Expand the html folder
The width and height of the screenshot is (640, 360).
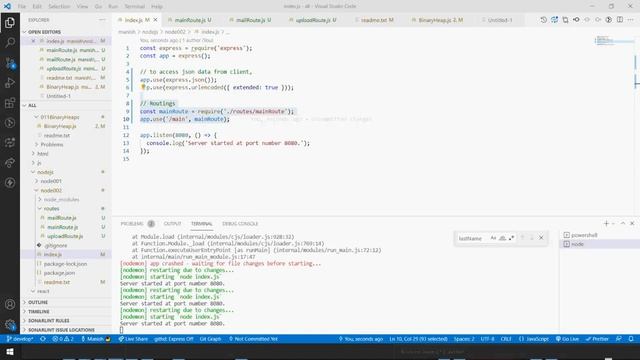(x=42, y=154)
